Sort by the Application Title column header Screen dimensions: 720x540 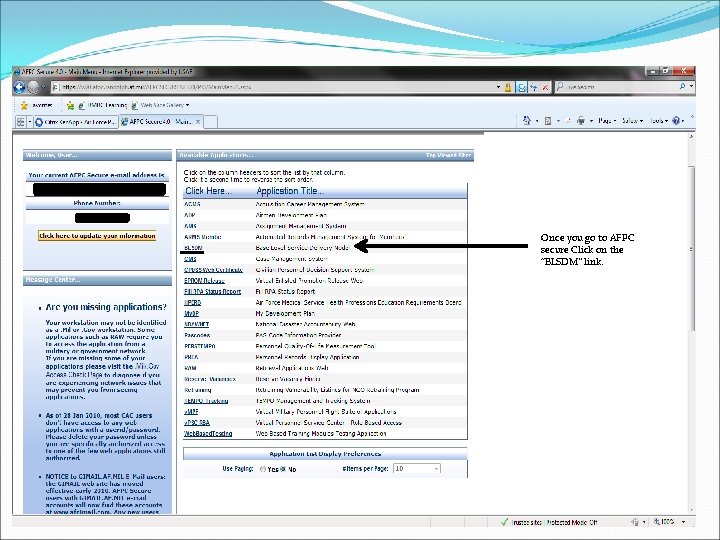(x=290, y=191)
